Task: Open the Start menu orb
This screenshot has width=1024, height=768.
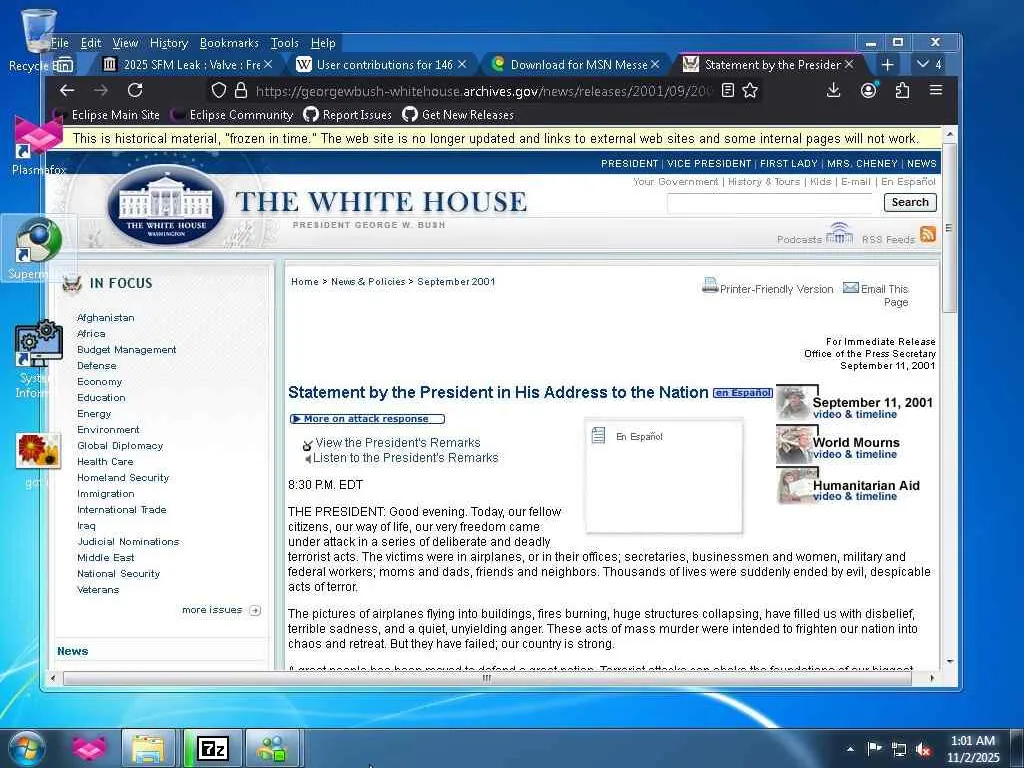Action: coord(26,748)
